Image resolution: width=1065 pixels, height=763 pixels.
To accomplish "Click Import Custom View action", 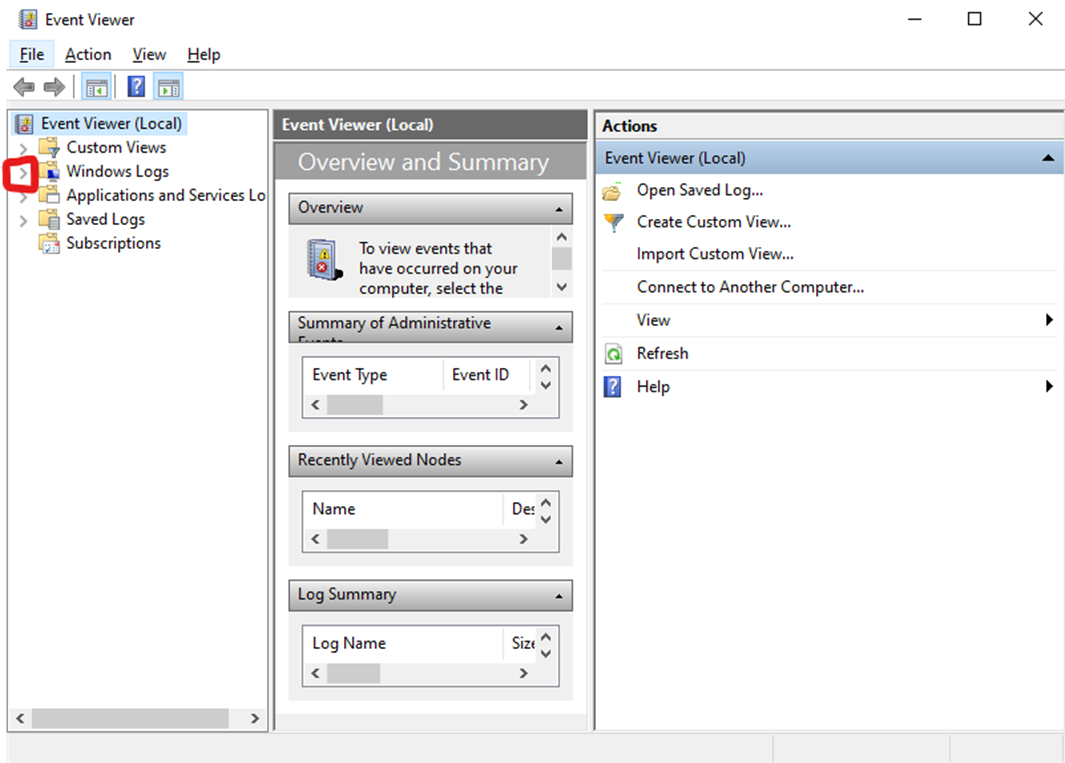I will point(715,254).
